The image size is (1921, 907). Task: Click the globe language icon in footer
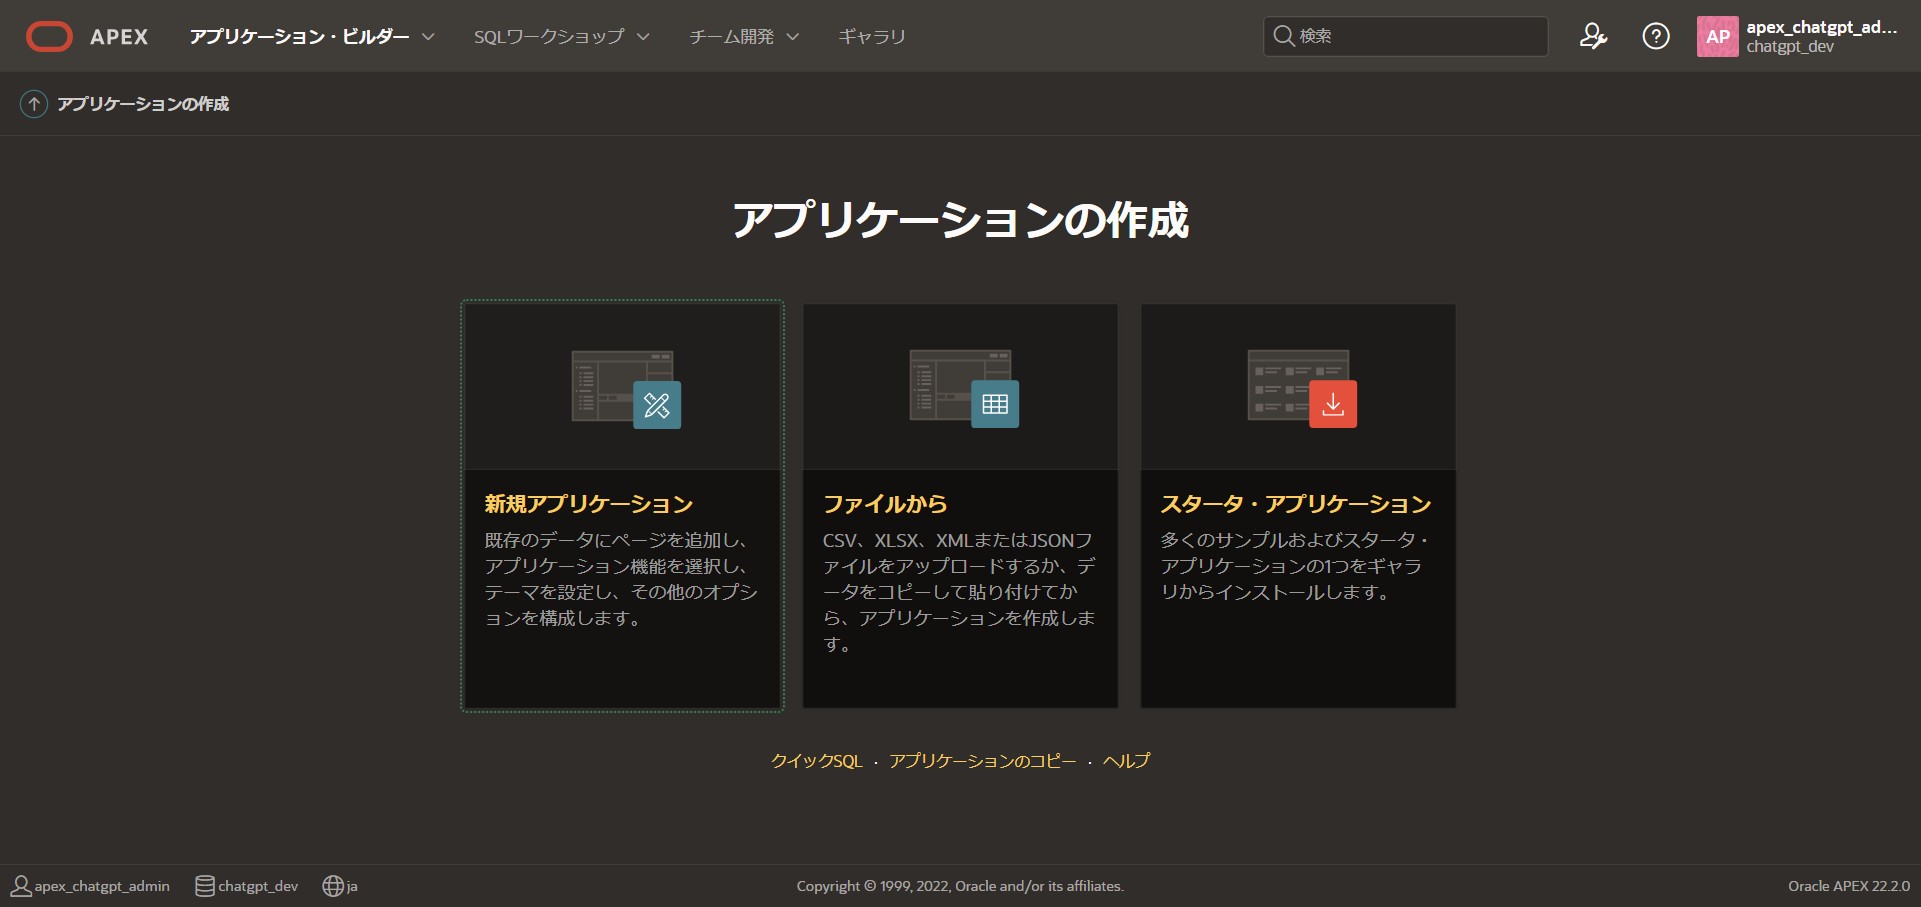pyautogui.click(x=333, y=886)
